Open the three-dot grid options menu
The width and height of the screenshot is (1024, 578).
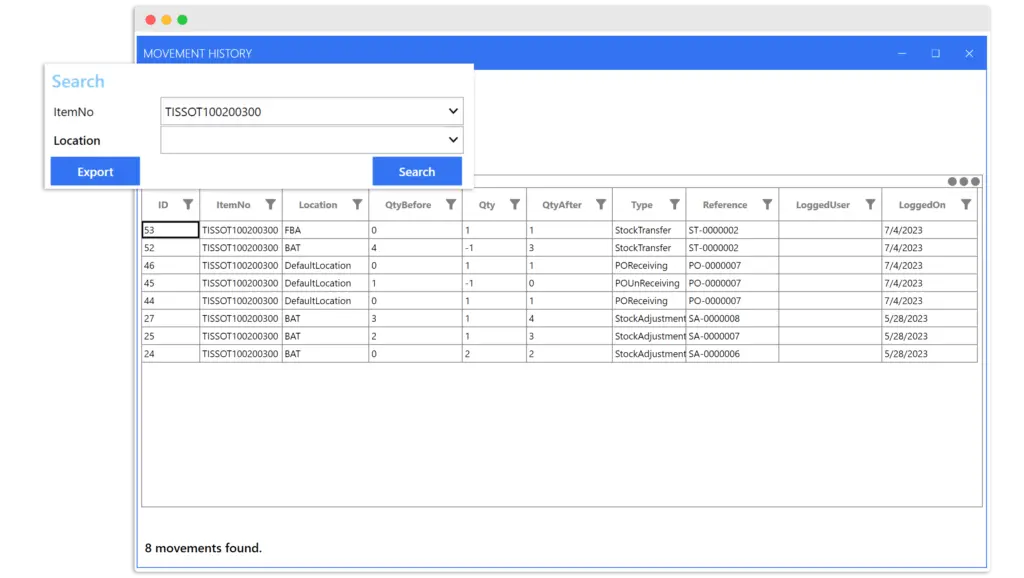pos(963,182)
